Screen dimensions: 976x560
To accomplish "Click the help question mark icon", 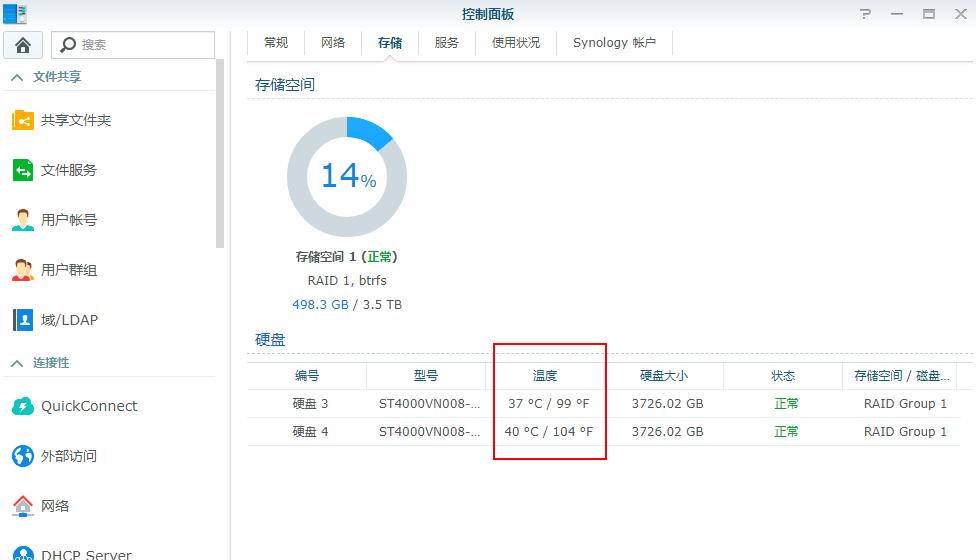I will (x=865, y=14).
